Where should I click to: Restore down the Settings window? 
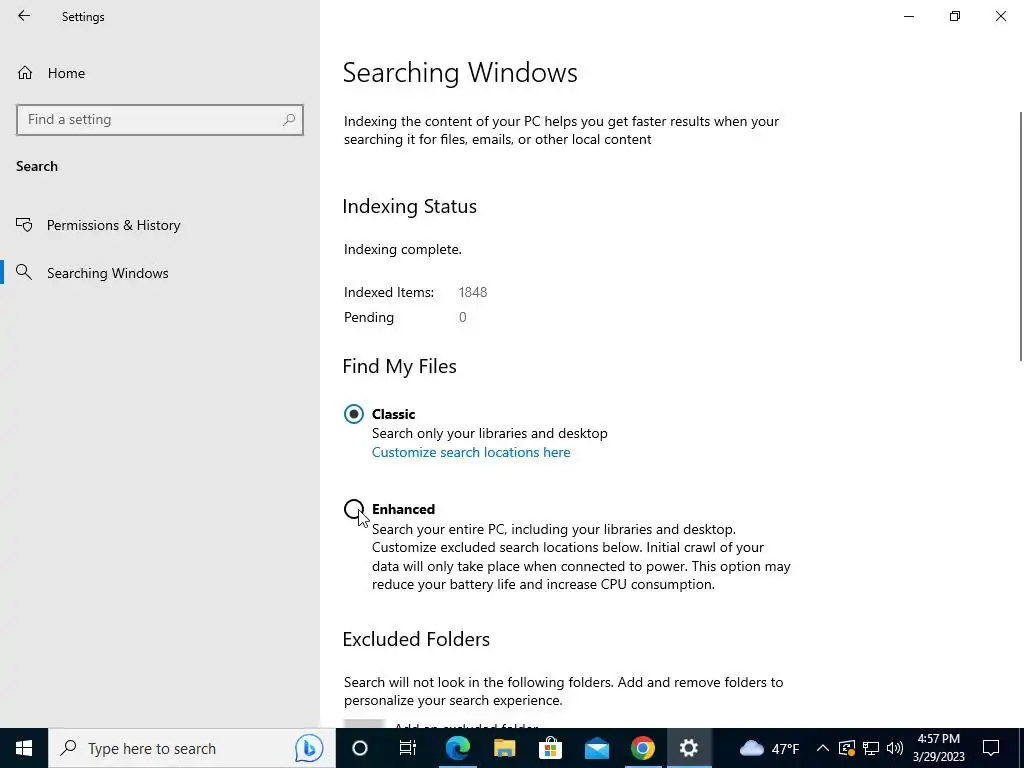(x=955, y=16)
